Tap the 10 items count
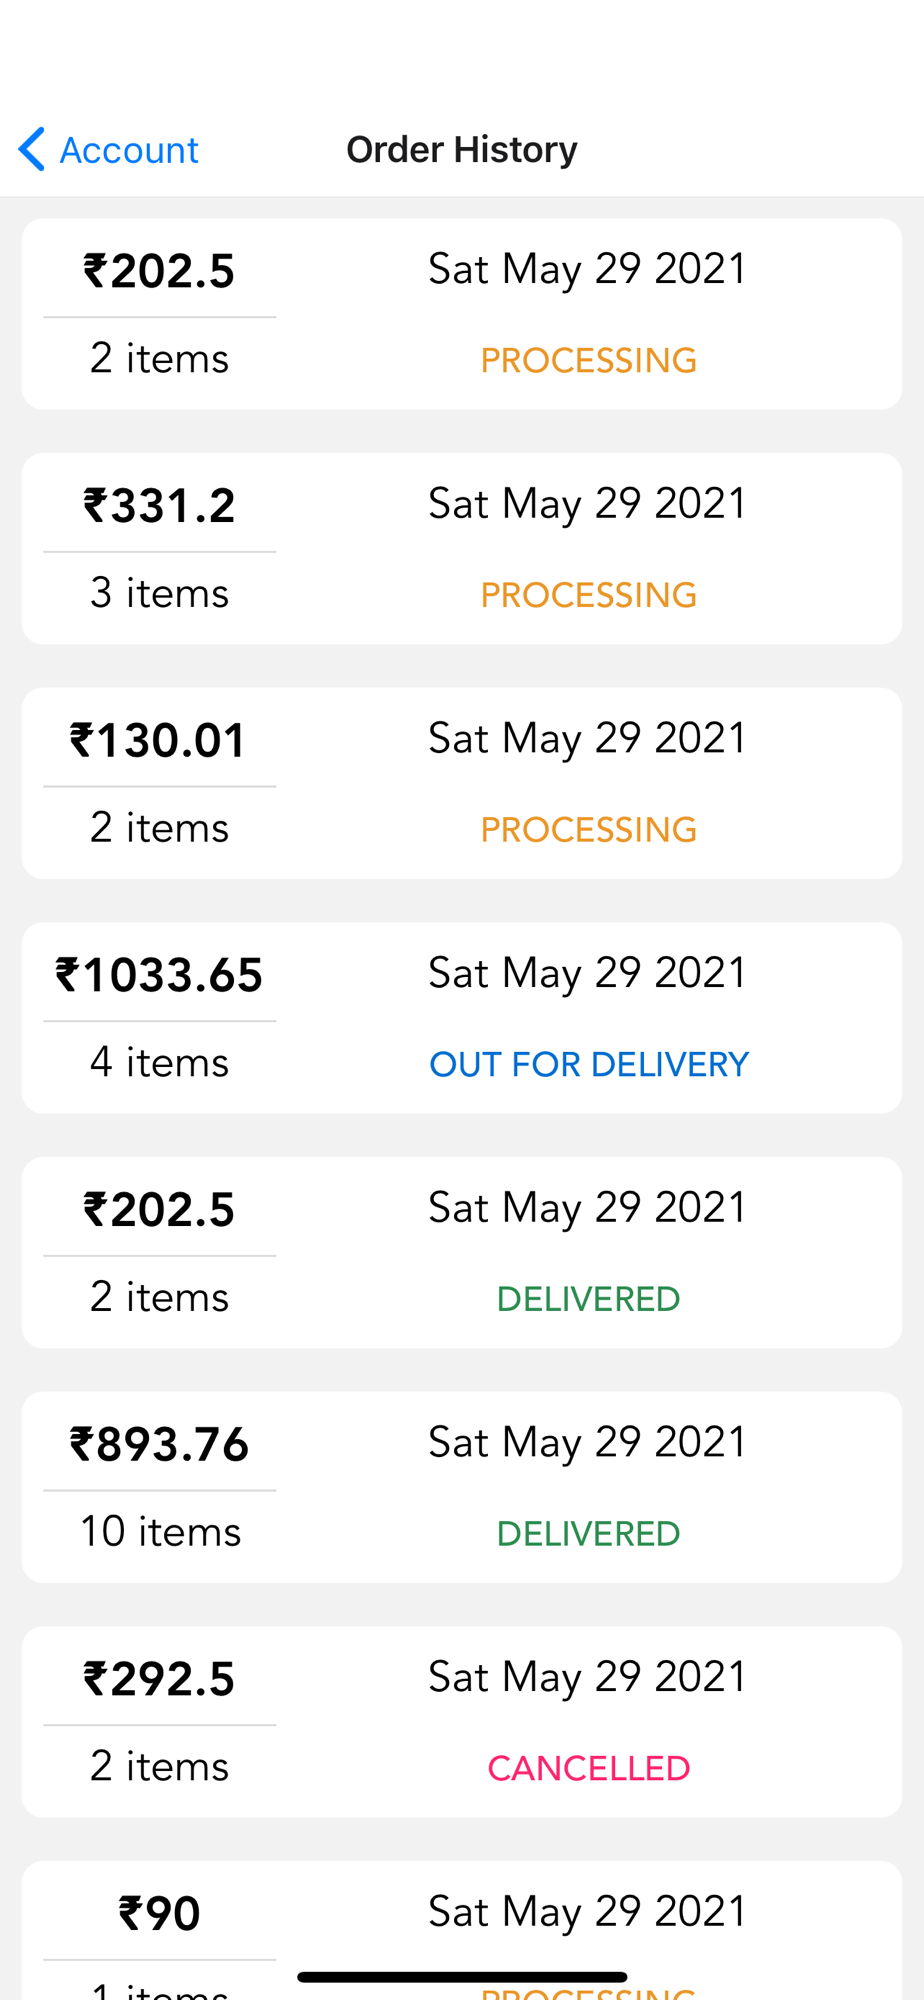 point(160,1532)
